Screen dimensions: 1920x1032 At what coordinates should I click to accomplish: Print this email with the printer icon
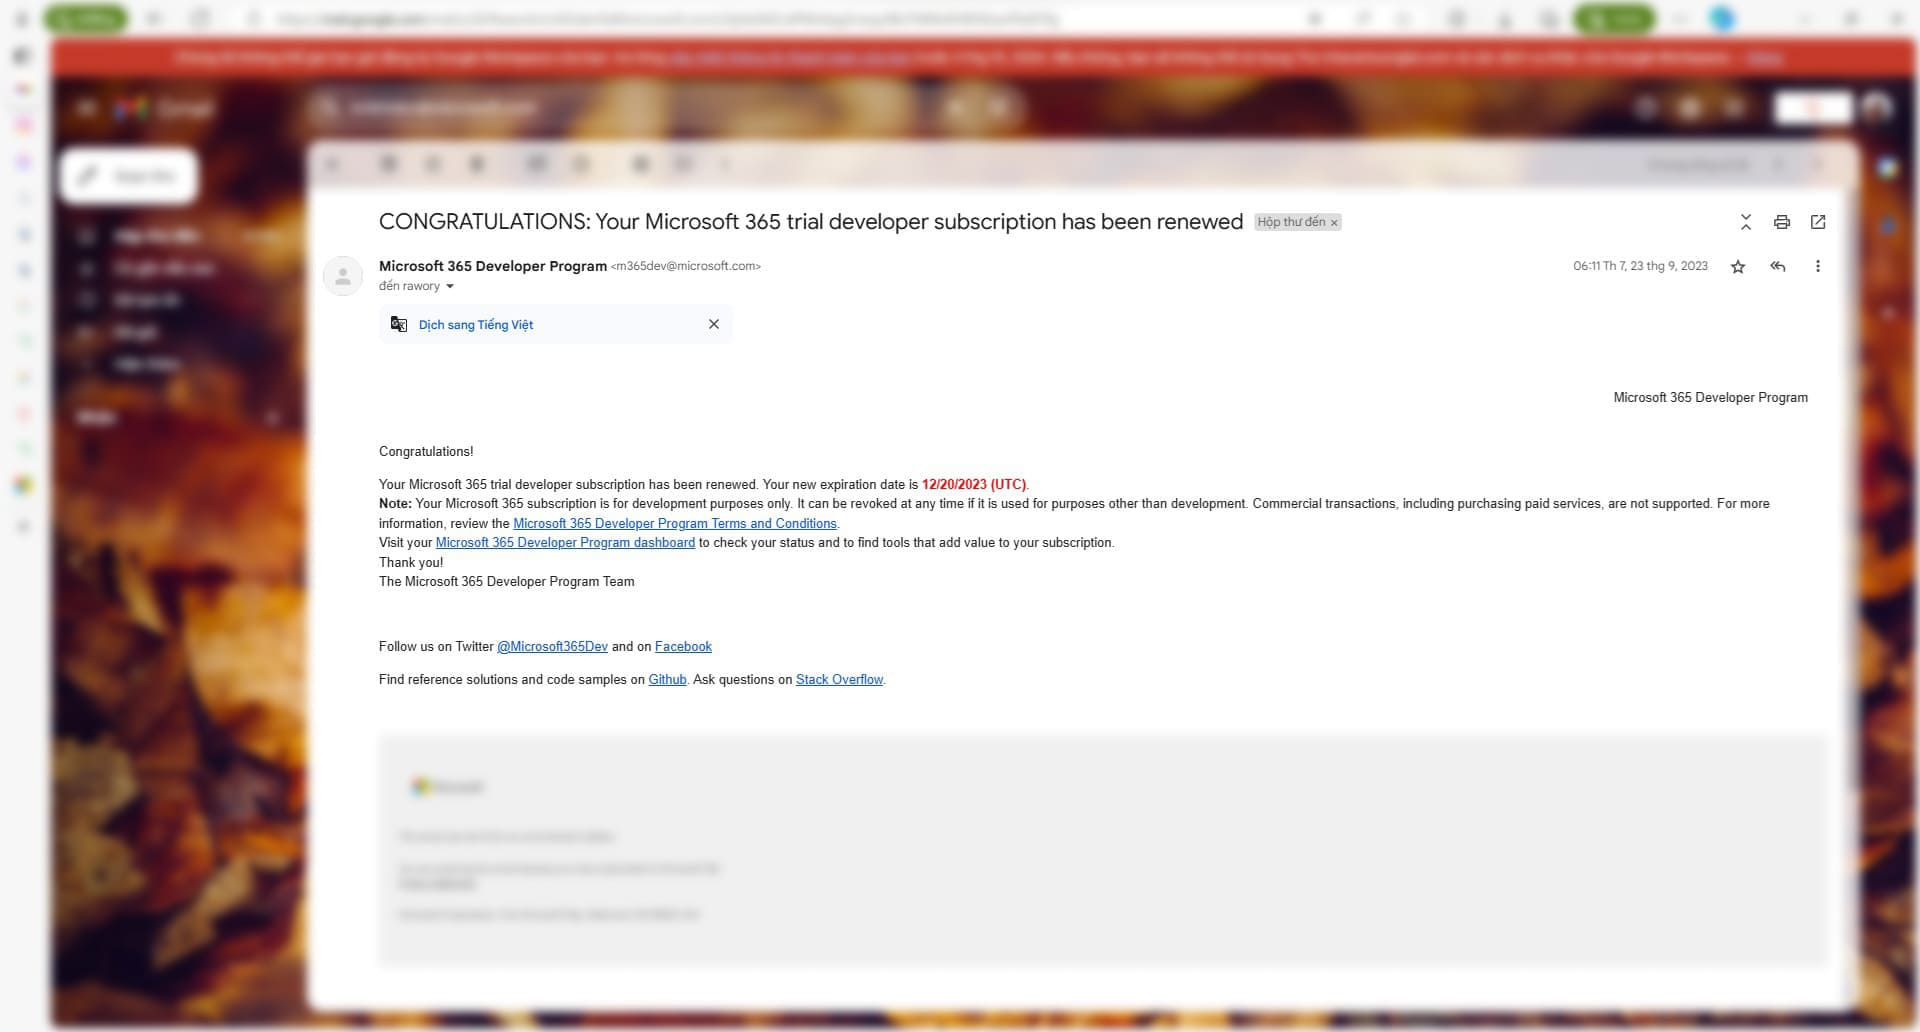[1782, 222]
